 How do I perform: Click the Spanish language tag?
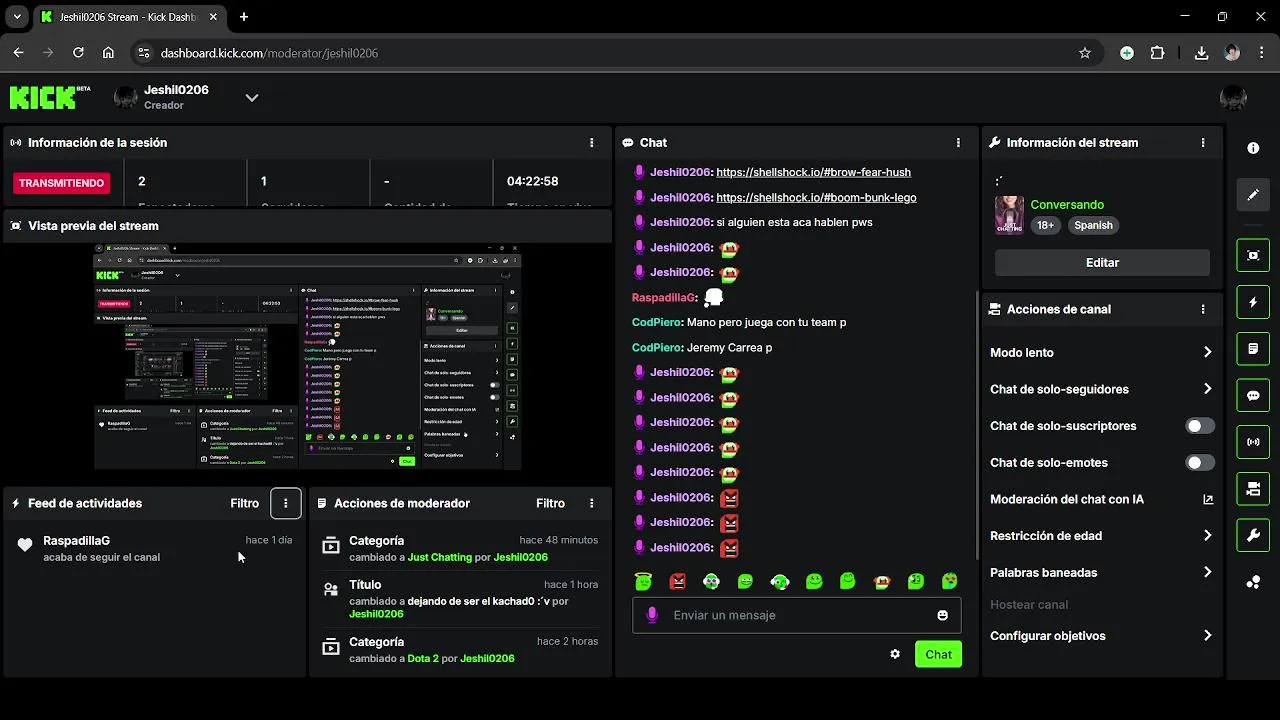tap(1093, 225)
